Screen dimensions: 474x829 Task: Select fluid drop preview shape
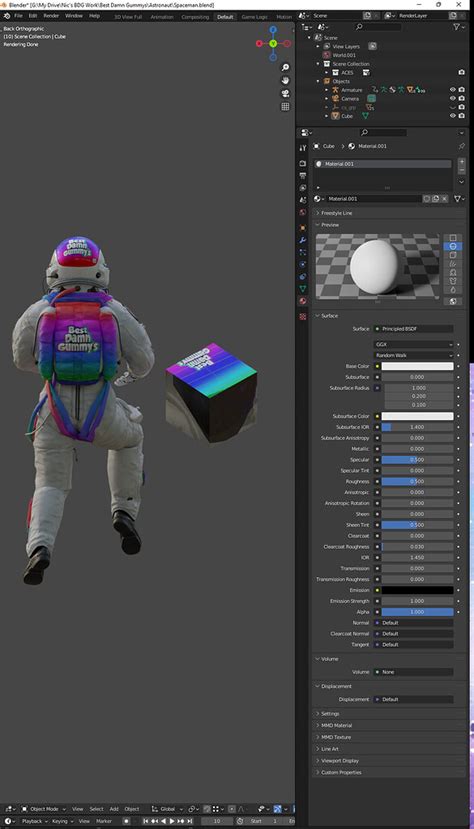453,289
